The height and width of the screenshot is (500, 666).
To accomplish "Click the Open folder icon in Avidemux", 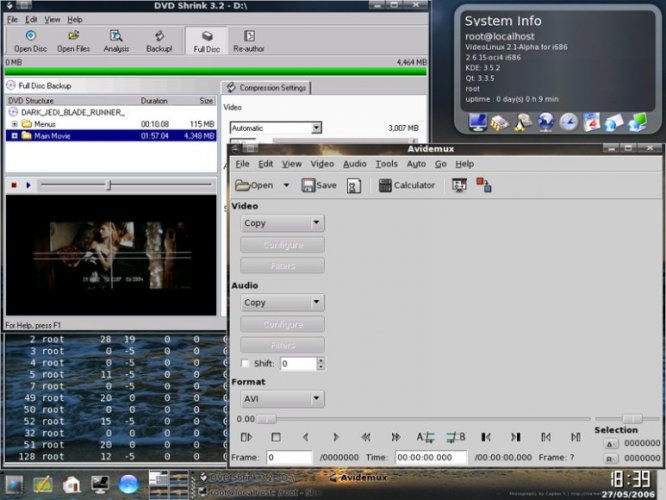I will 254,185.
